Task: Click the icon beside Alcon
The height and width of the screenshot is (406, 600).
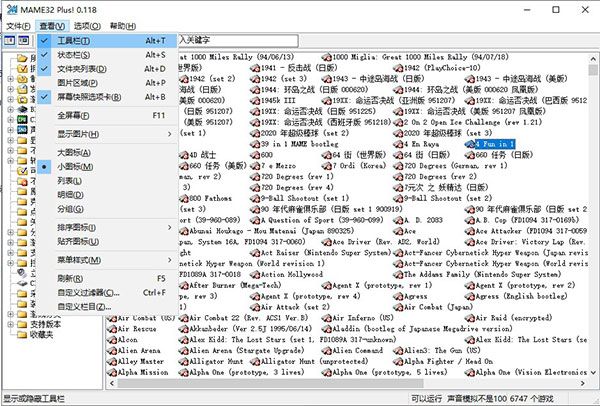Action: pos(112,340)
